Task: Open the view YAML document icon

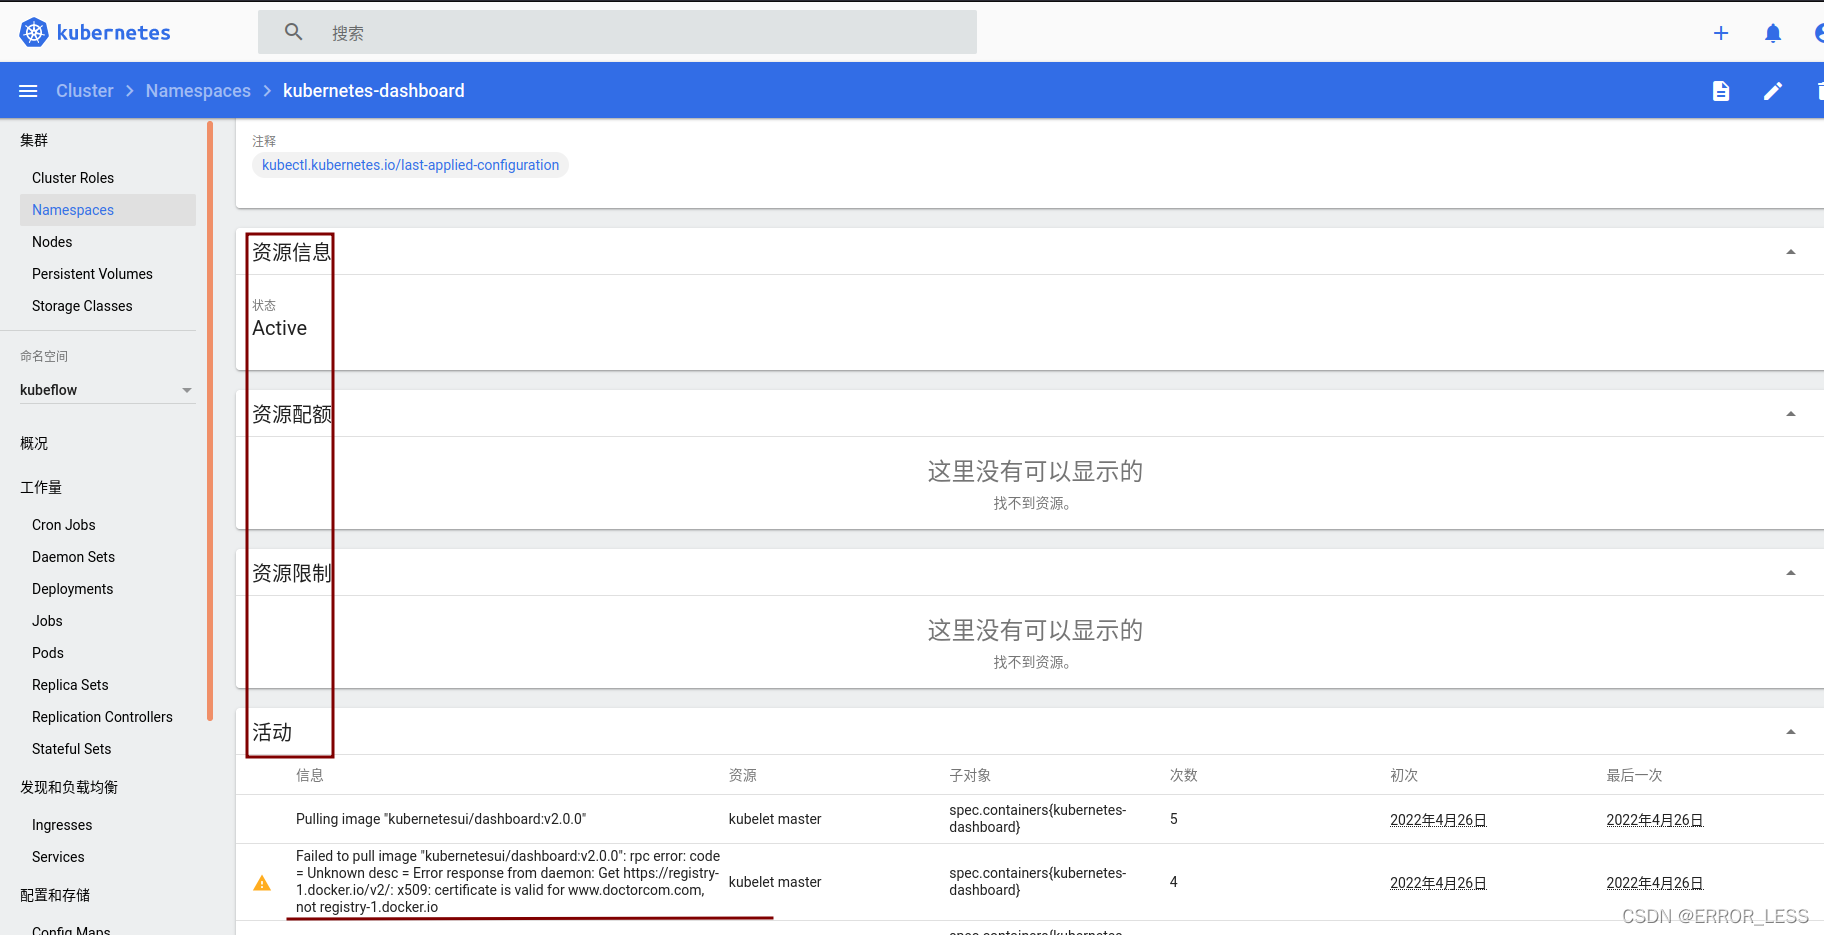Action: coord(1721,91)
